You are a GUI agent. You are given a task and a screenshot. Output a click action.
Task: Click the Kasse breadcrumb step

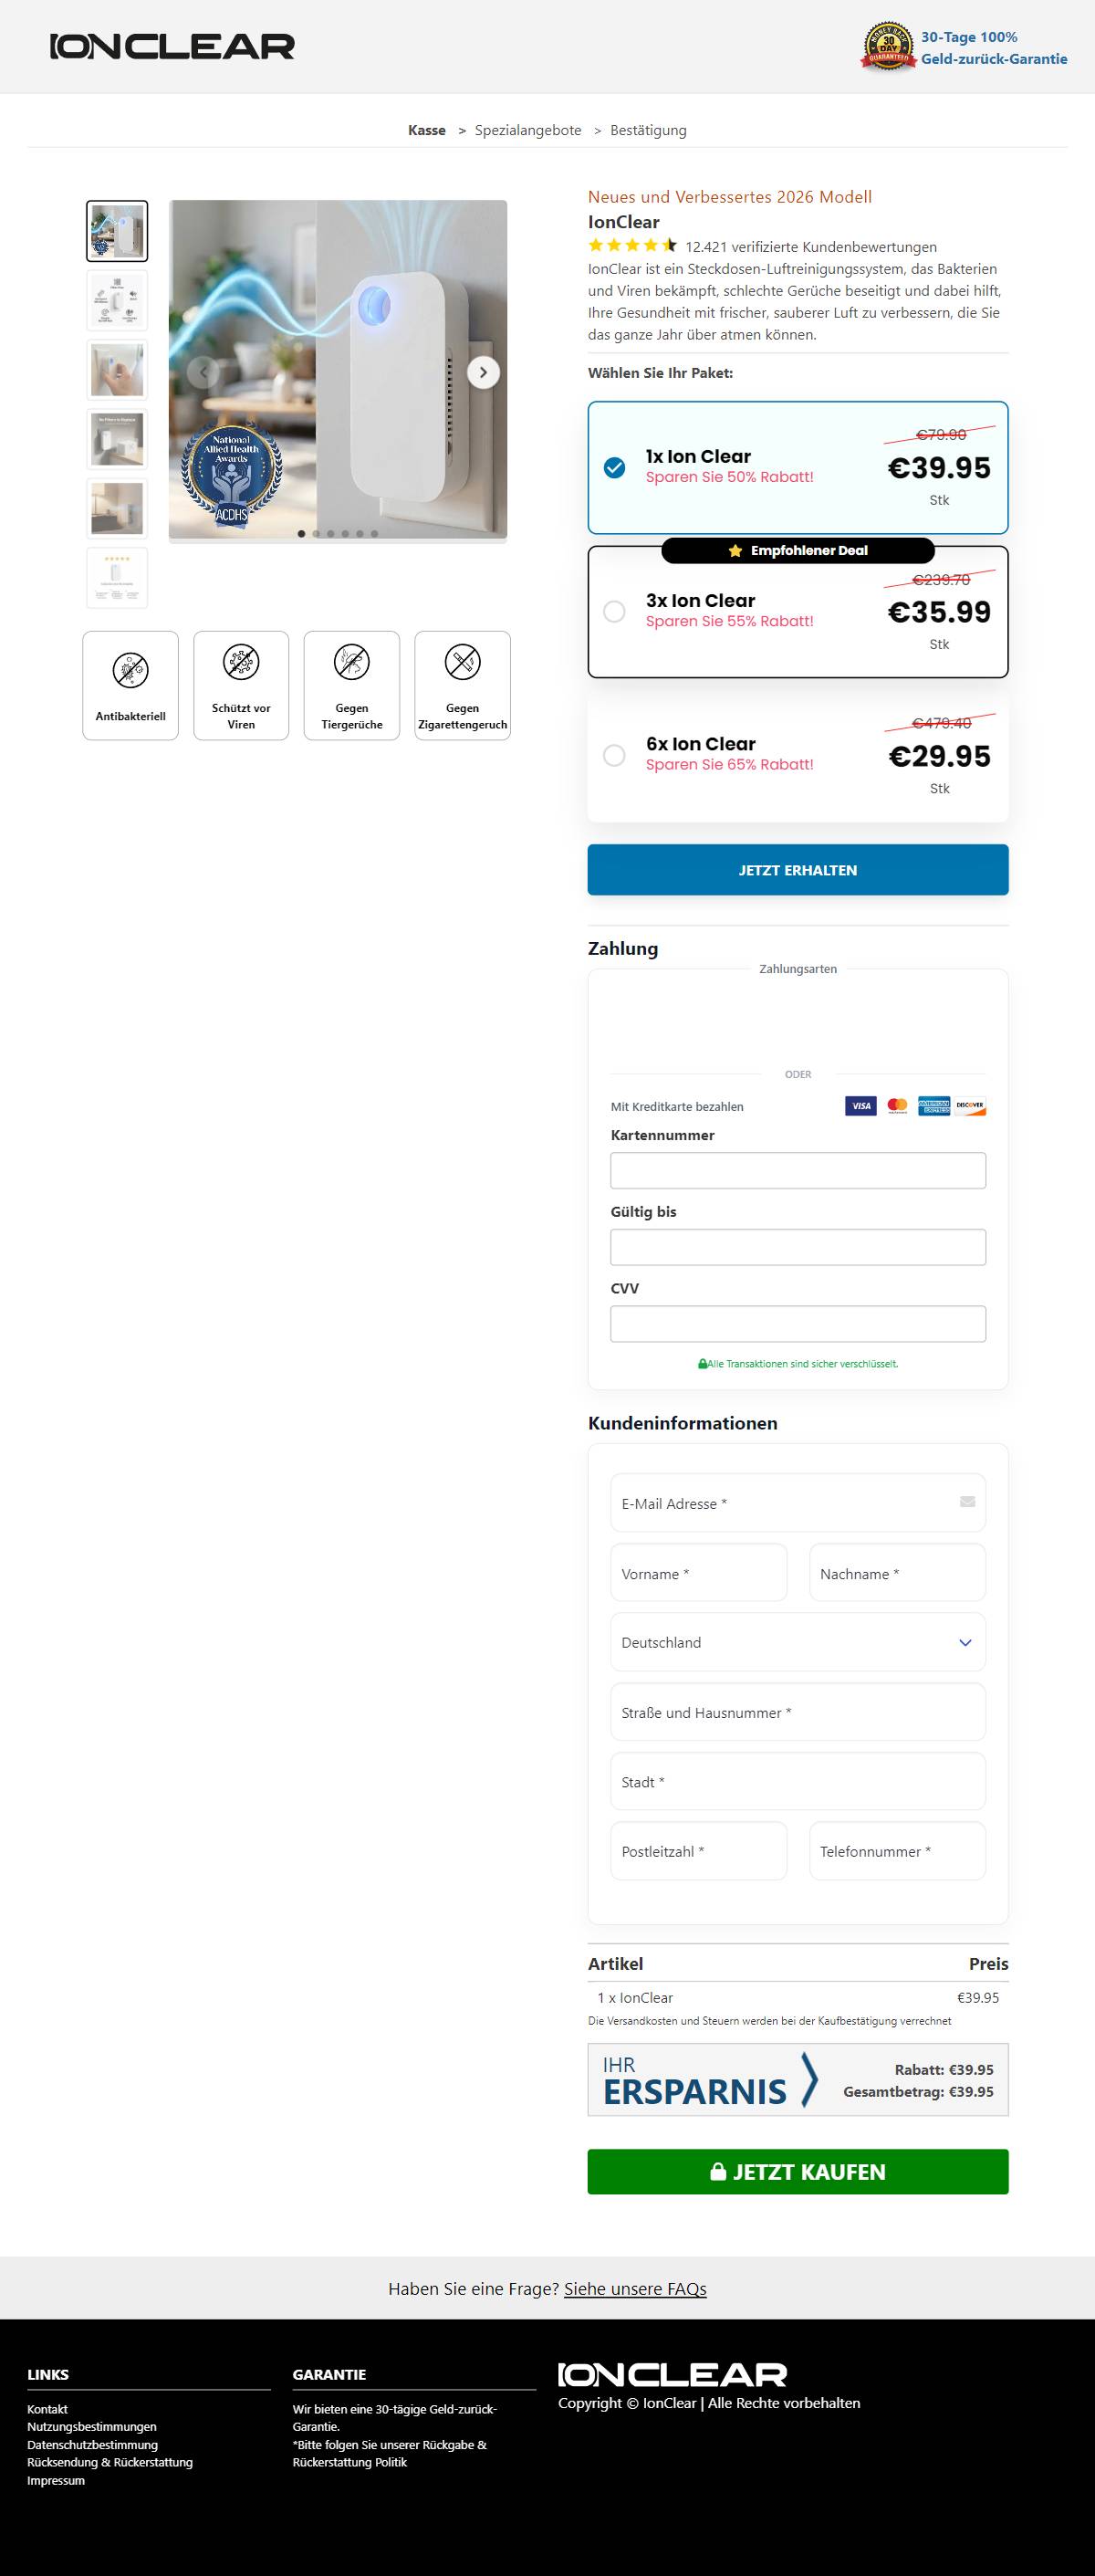(x=427, y=130)
